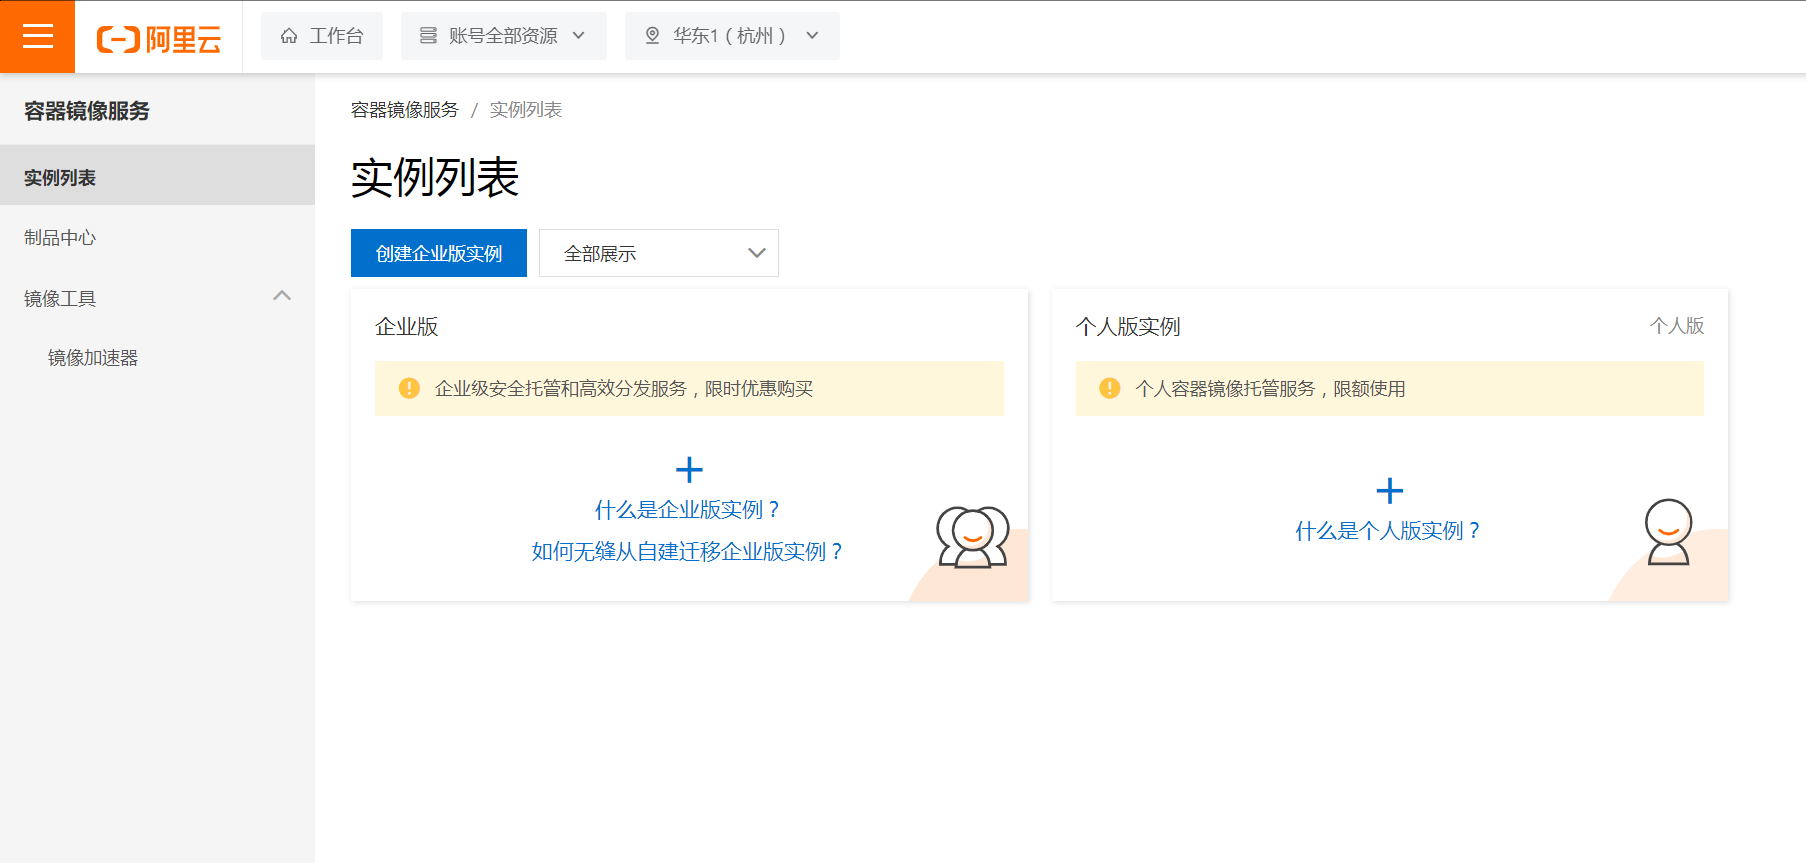This screenshot has width=1806, height=863.
Task: Open the 全部展示 filter dropdown
Action: click(659, 253)
